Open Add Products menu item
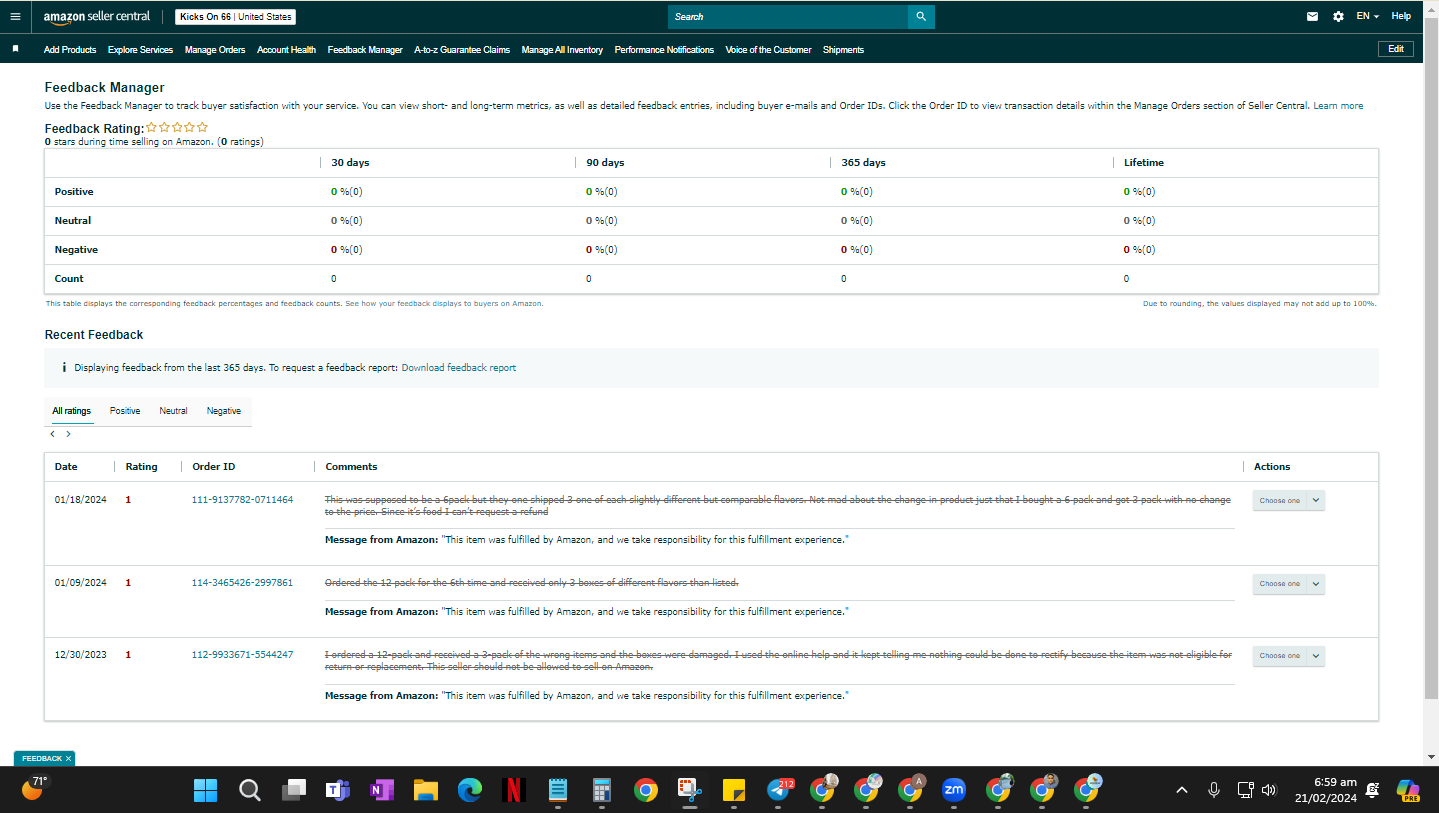 tap(70, 50)
